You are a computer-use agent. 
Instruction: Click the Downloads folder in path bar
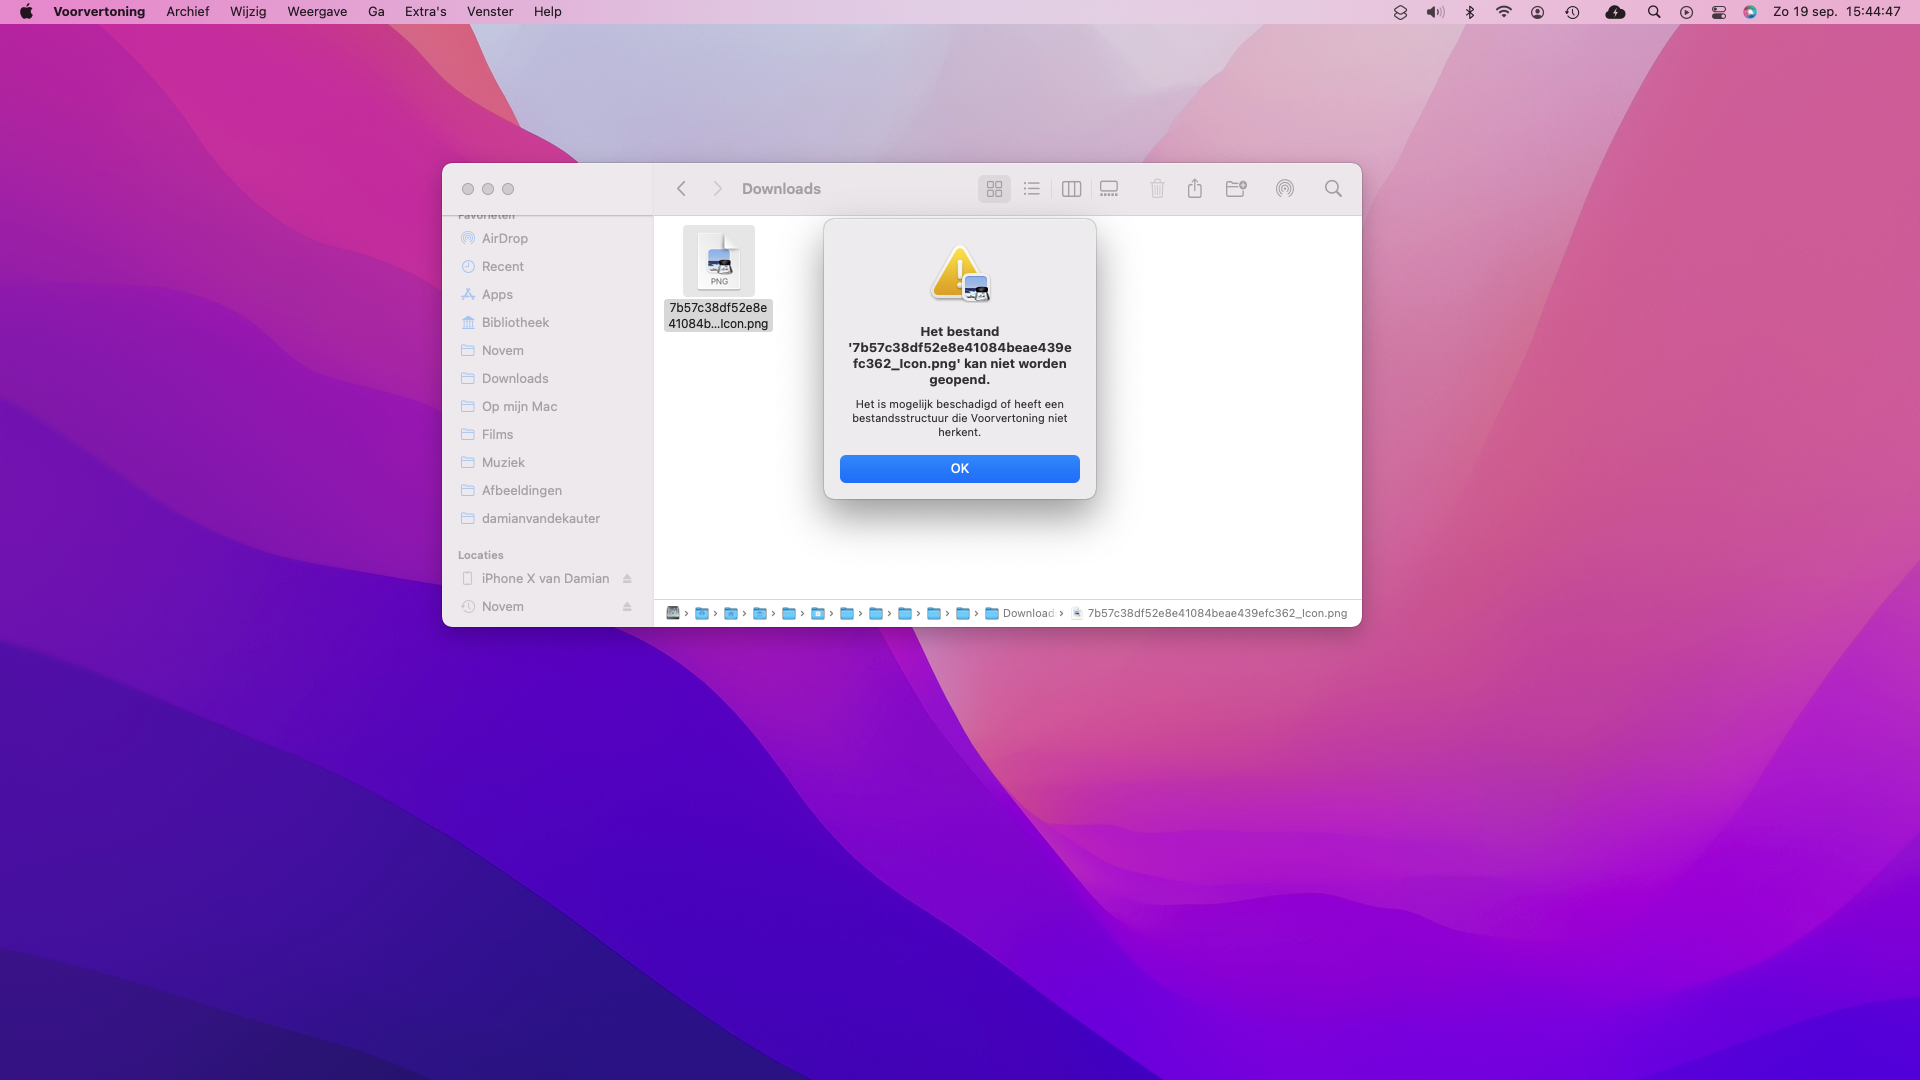pyautogui.click(x=1020, y=613)
